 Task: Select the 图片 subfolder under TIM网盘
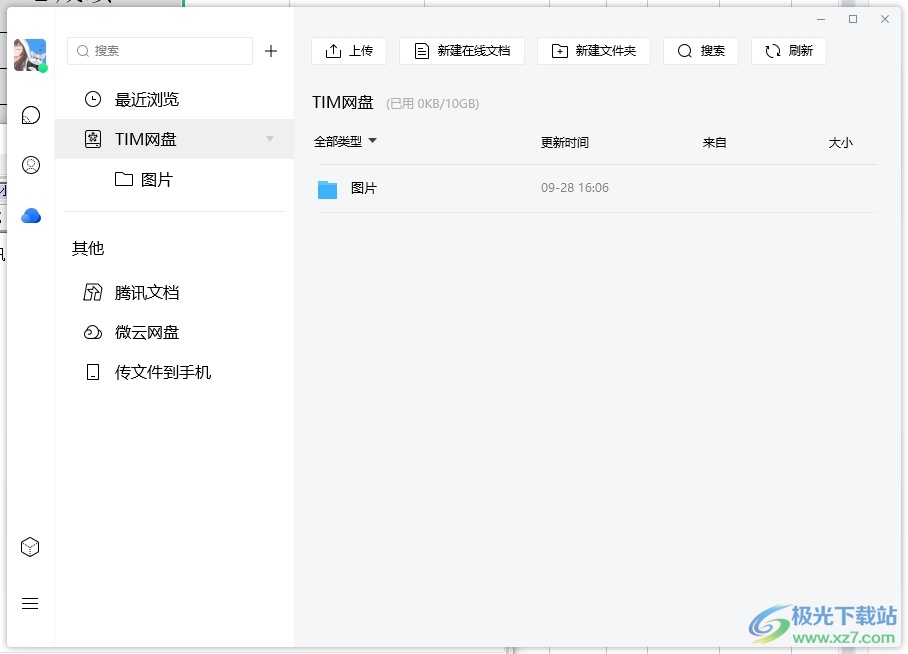156,179
